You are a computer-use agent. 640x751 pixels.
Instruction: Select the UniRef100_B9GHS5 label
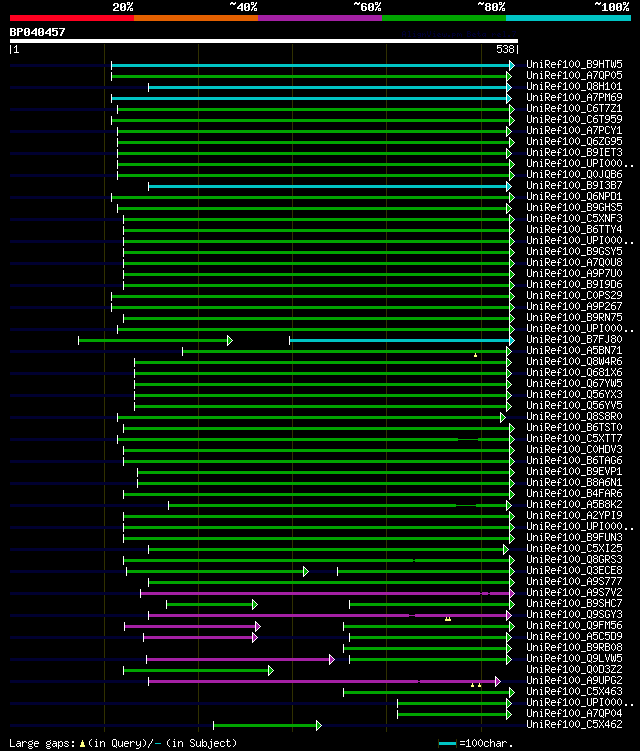tap(574, 208)
